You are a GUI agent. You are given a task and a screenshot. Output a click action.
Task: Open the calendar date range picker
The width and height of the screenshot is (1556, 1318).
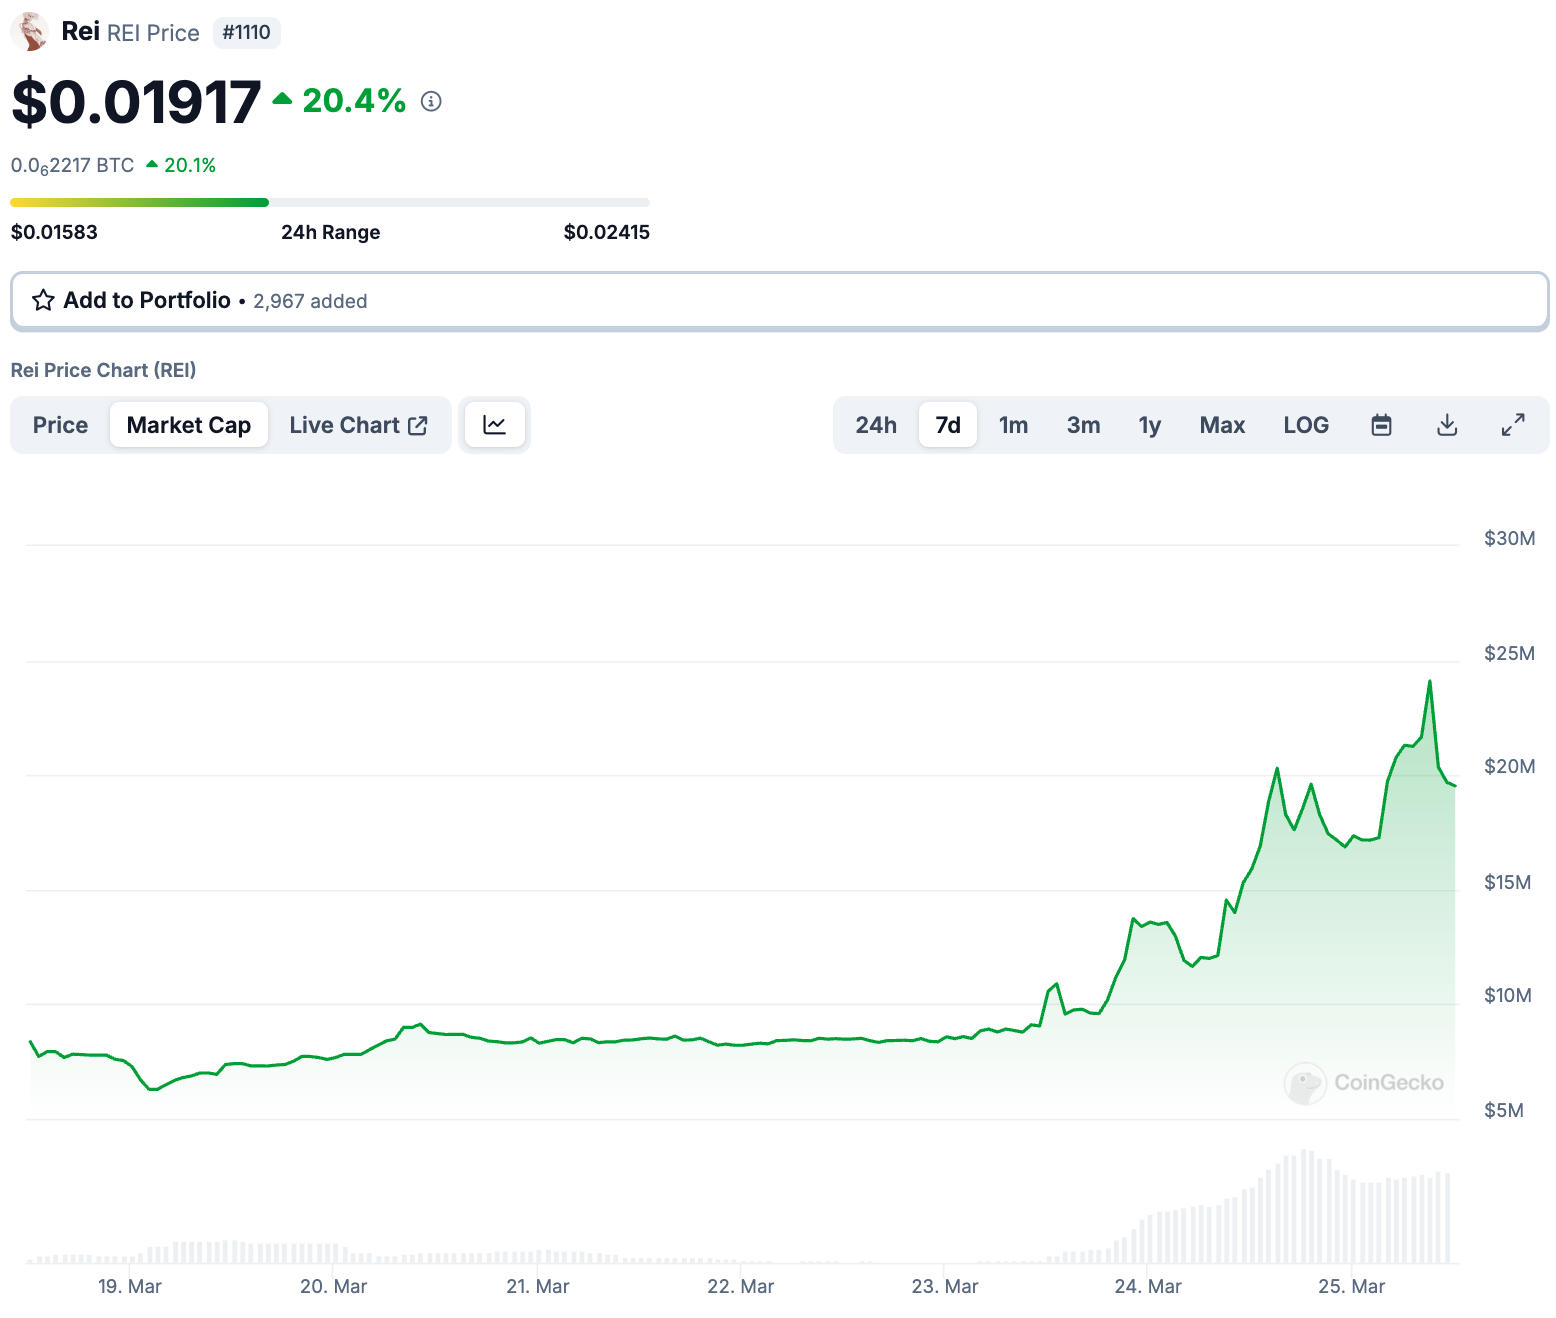click(1381, 425)
